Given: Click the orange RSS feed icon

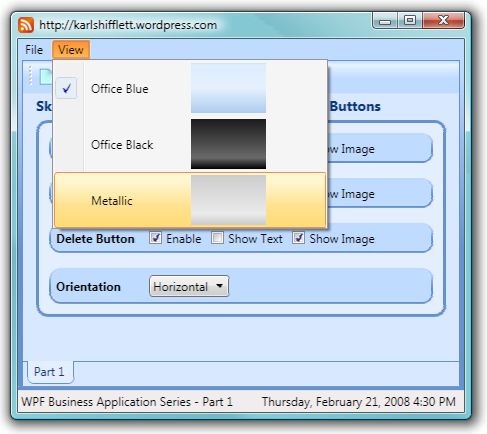Looking at the screenshot, I should click(26, 25).
